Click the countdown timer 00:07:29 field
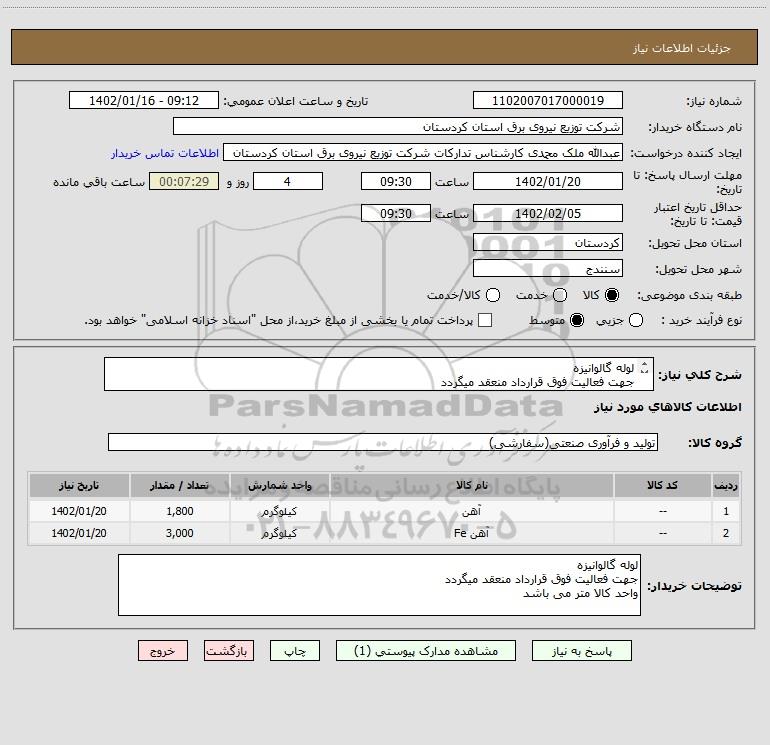 click(x=184, y=181)
